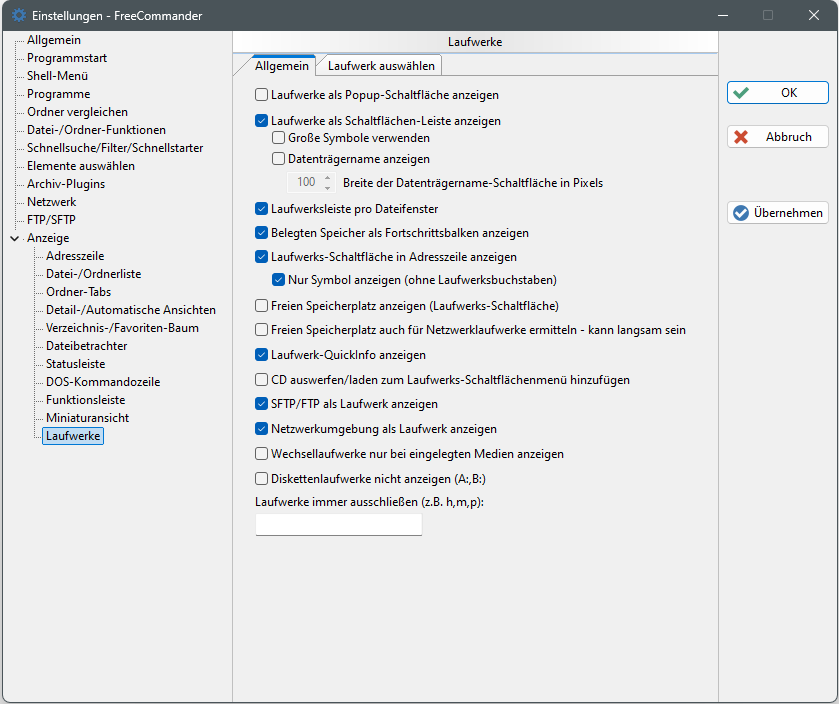Open Statusleiste settings in the tree
839x704 pixels.
(x=75, y=364)
